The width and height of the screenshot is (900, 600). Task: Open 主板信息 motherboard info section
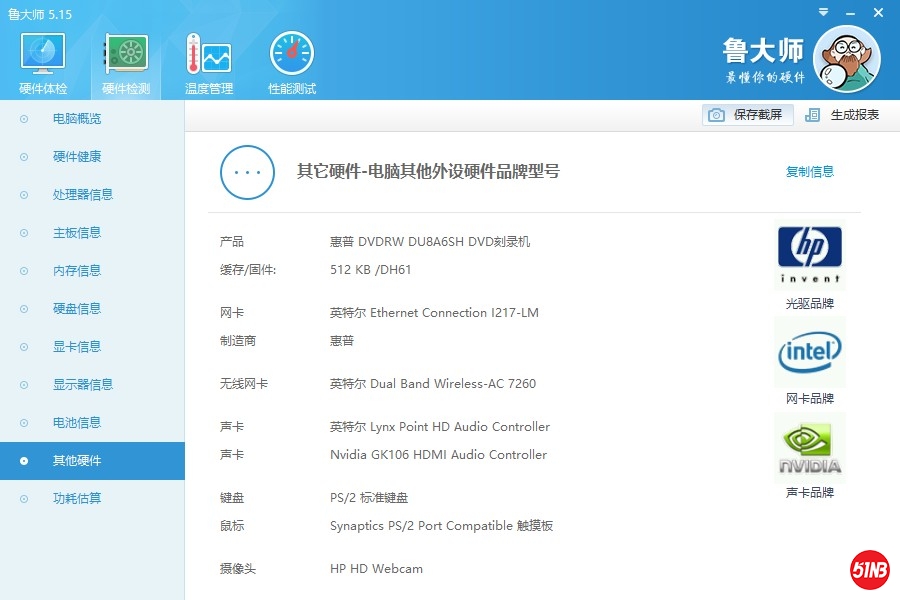77,233
